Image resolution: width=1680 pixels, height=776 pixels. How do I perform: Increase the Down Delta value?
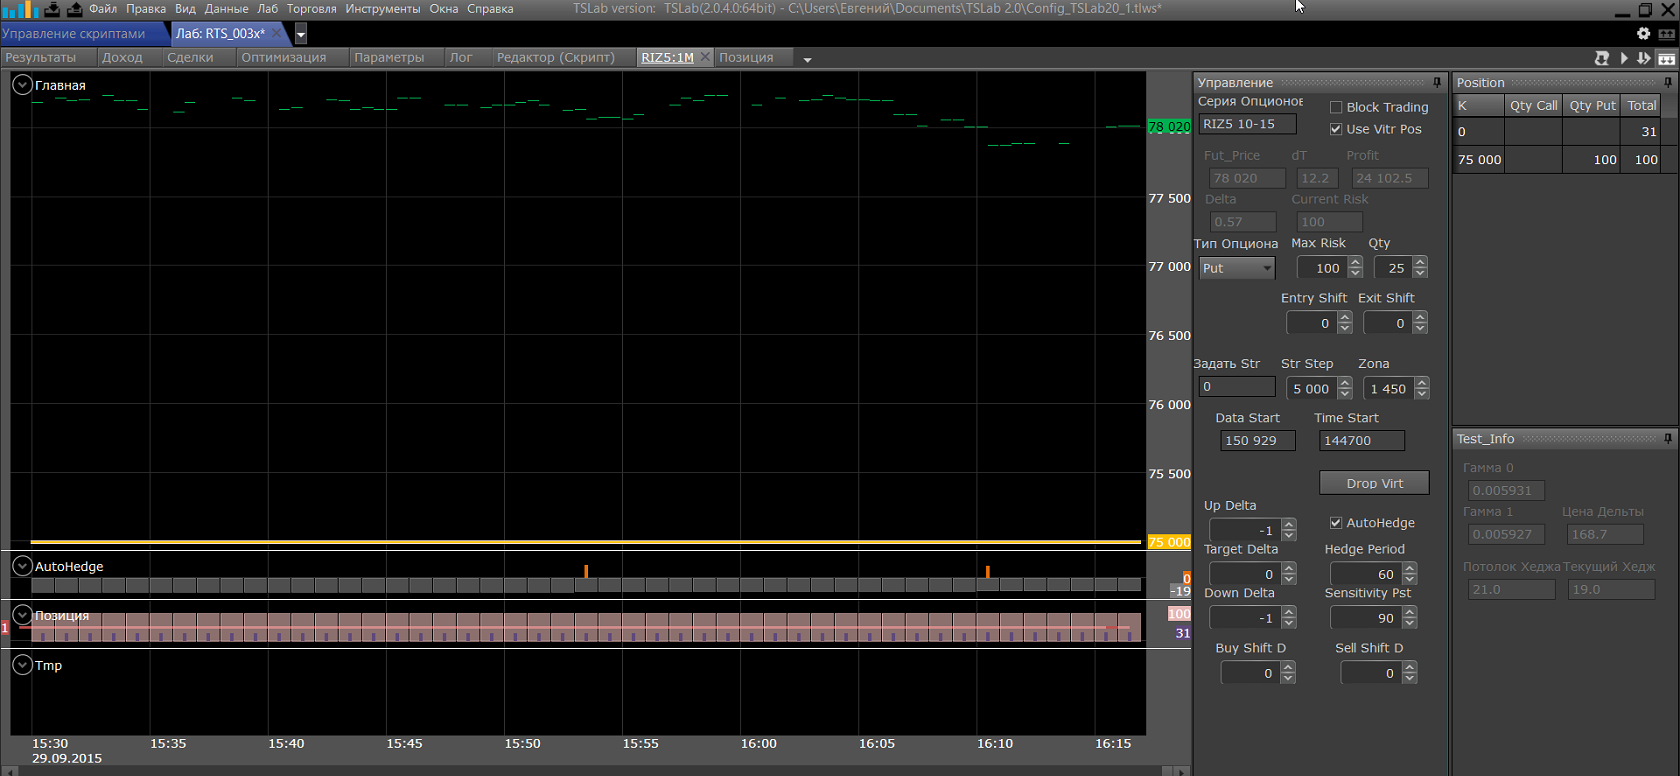1289,613
